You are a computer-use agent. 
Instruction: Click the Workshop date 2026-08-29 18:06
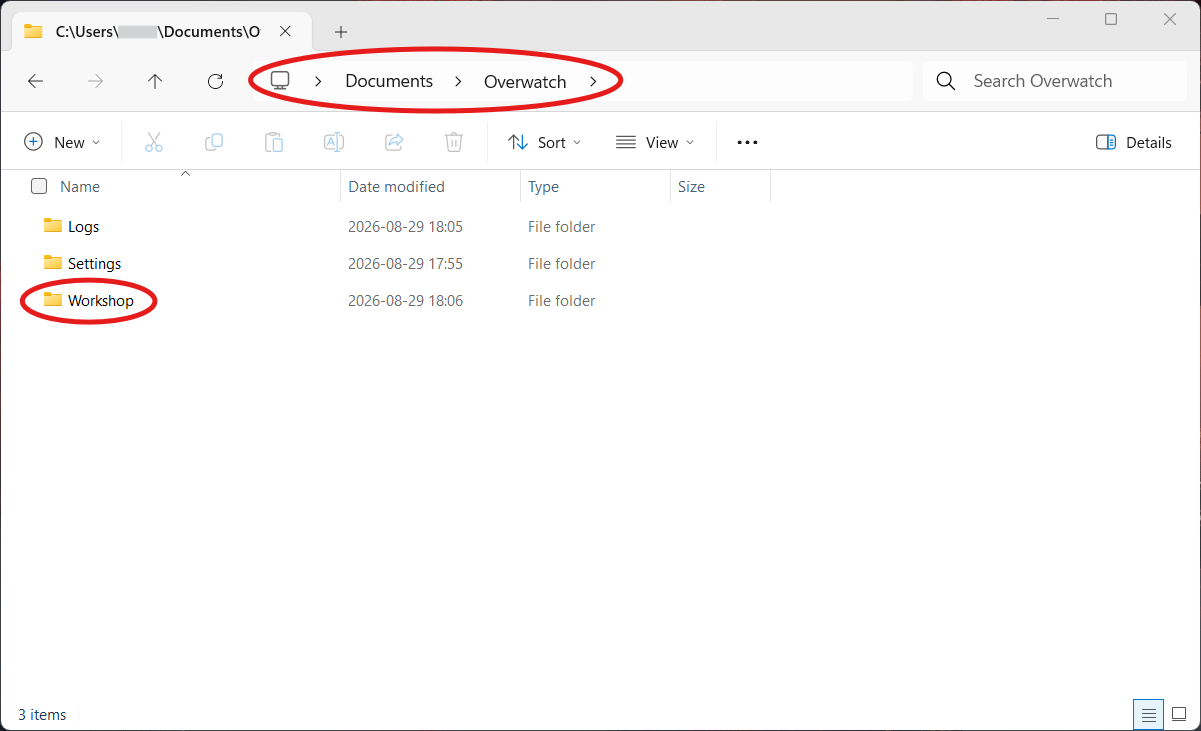[x=405, y=301]
